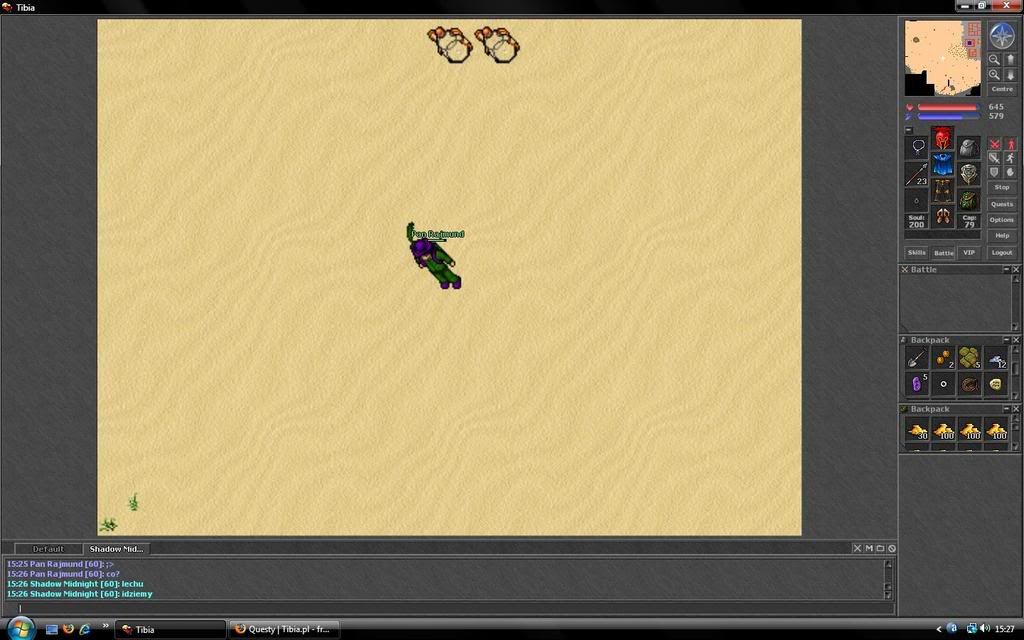Select the spear weapon slot with 23

(x=917, y=174)
